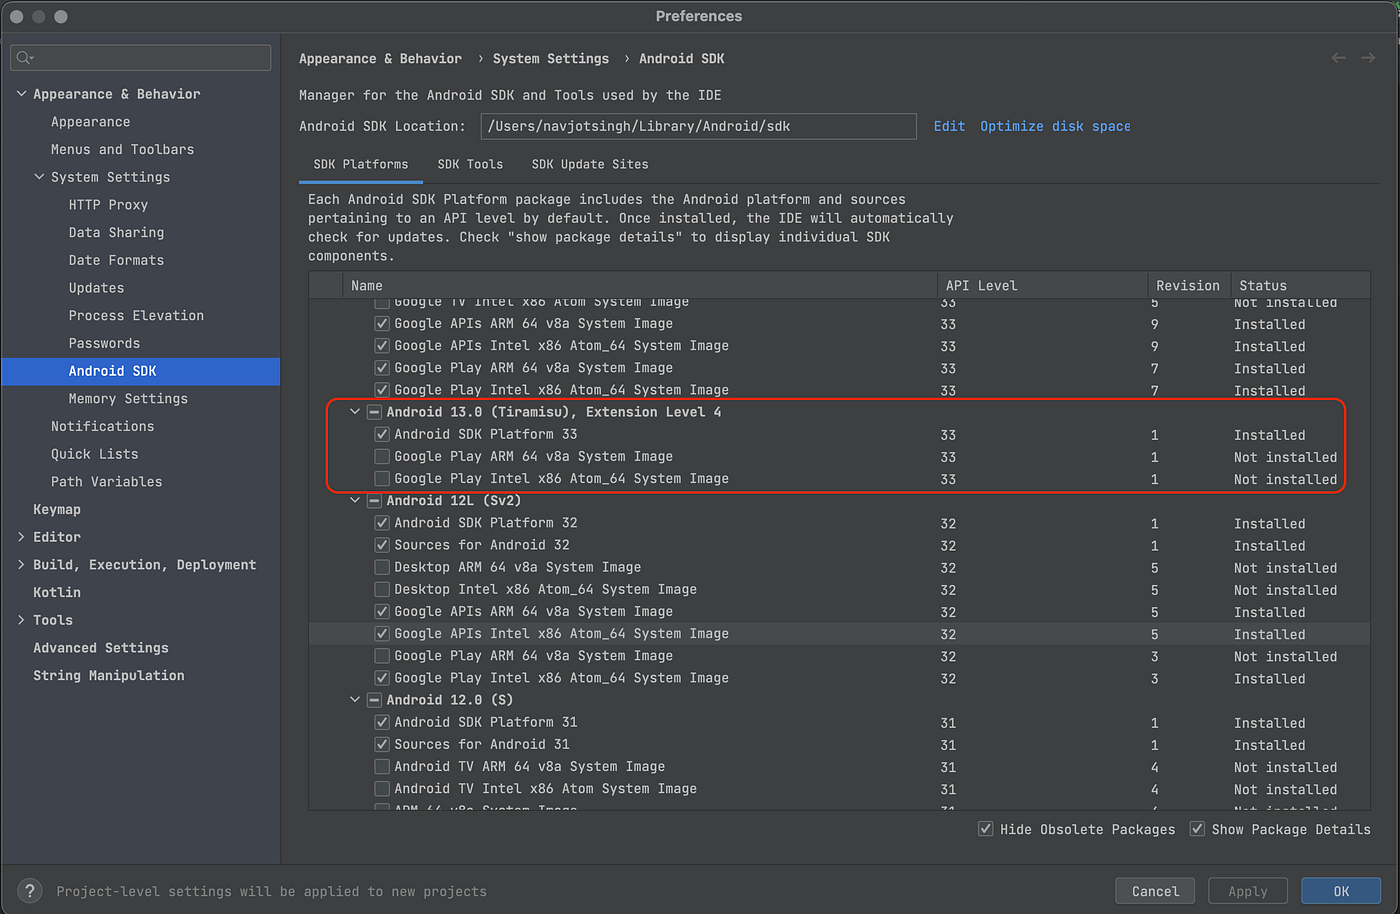Toggle Show Package Details checkbox
This screenshot has height=914, width=1400.
point(1197,829)
